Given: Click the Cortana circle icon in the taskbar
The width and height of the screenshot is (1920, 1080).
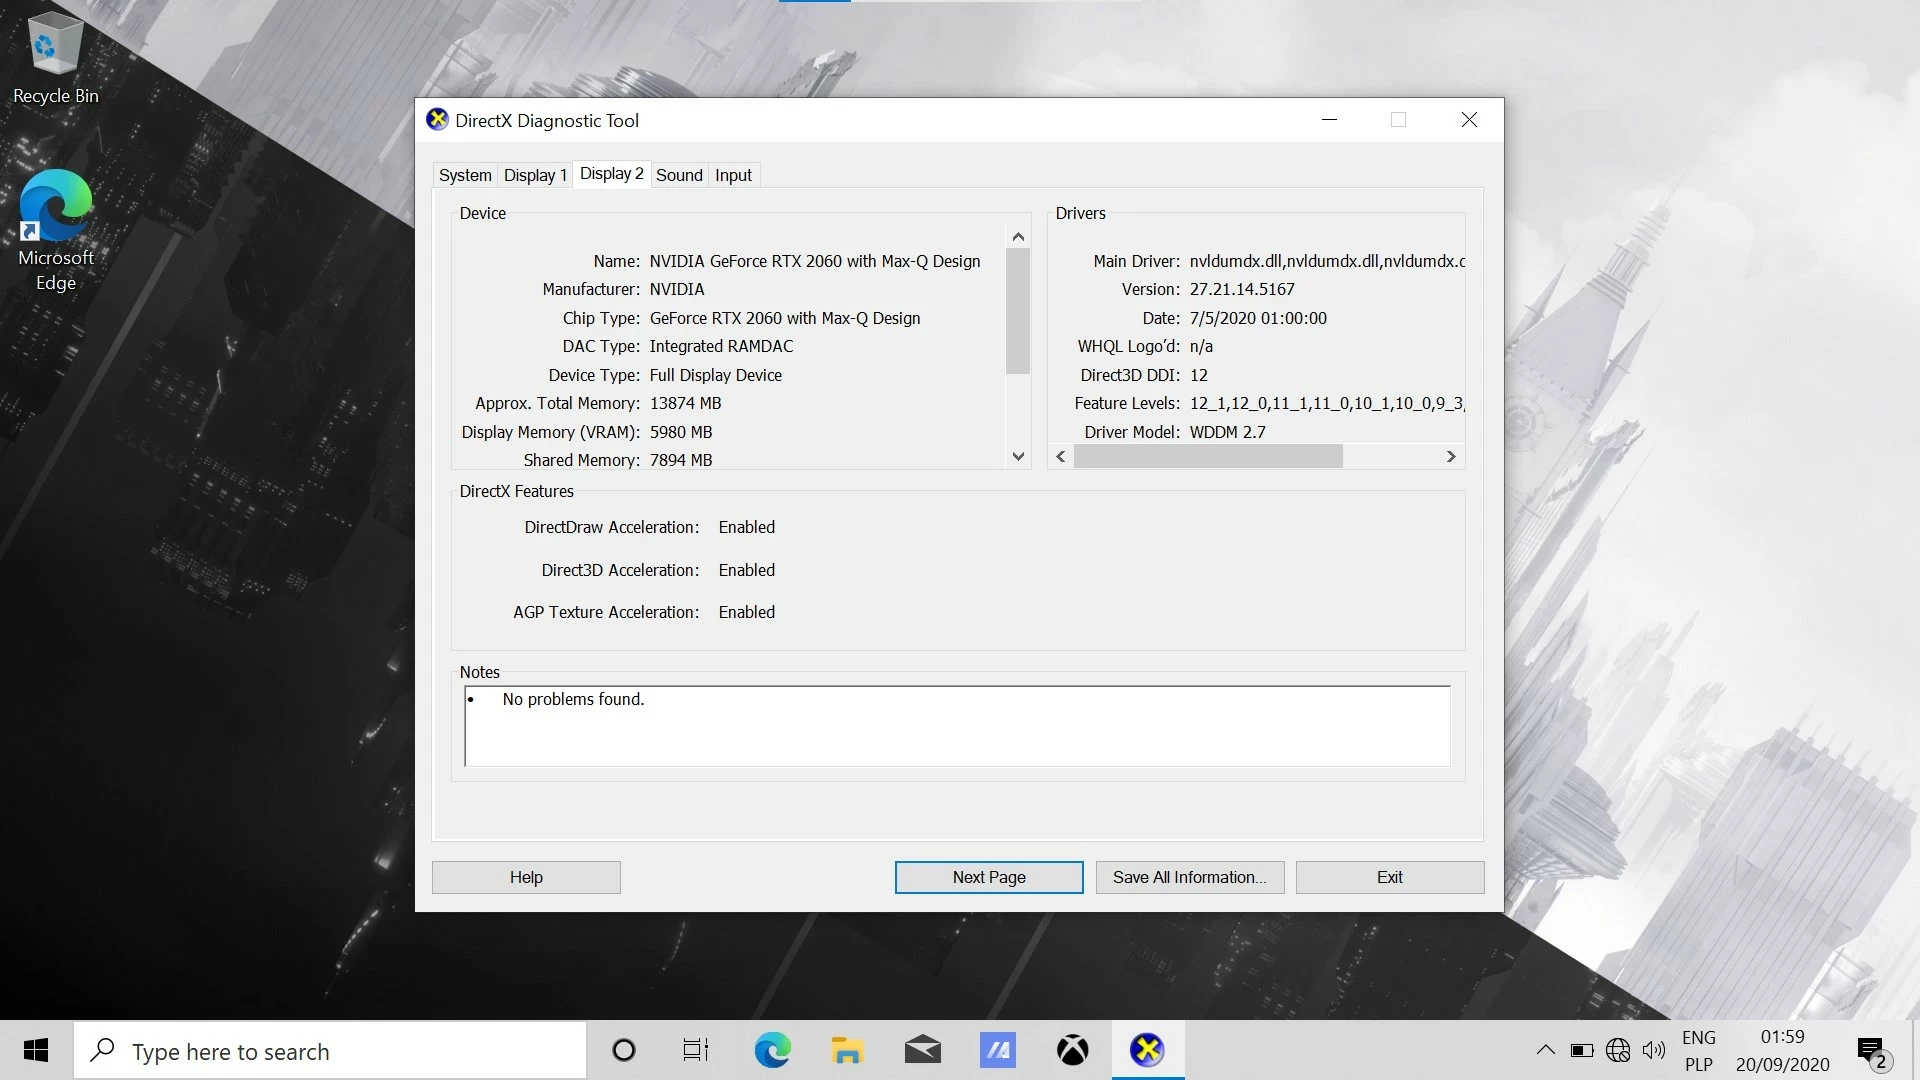Looking at the screenshot, I should coord(623,1050).
